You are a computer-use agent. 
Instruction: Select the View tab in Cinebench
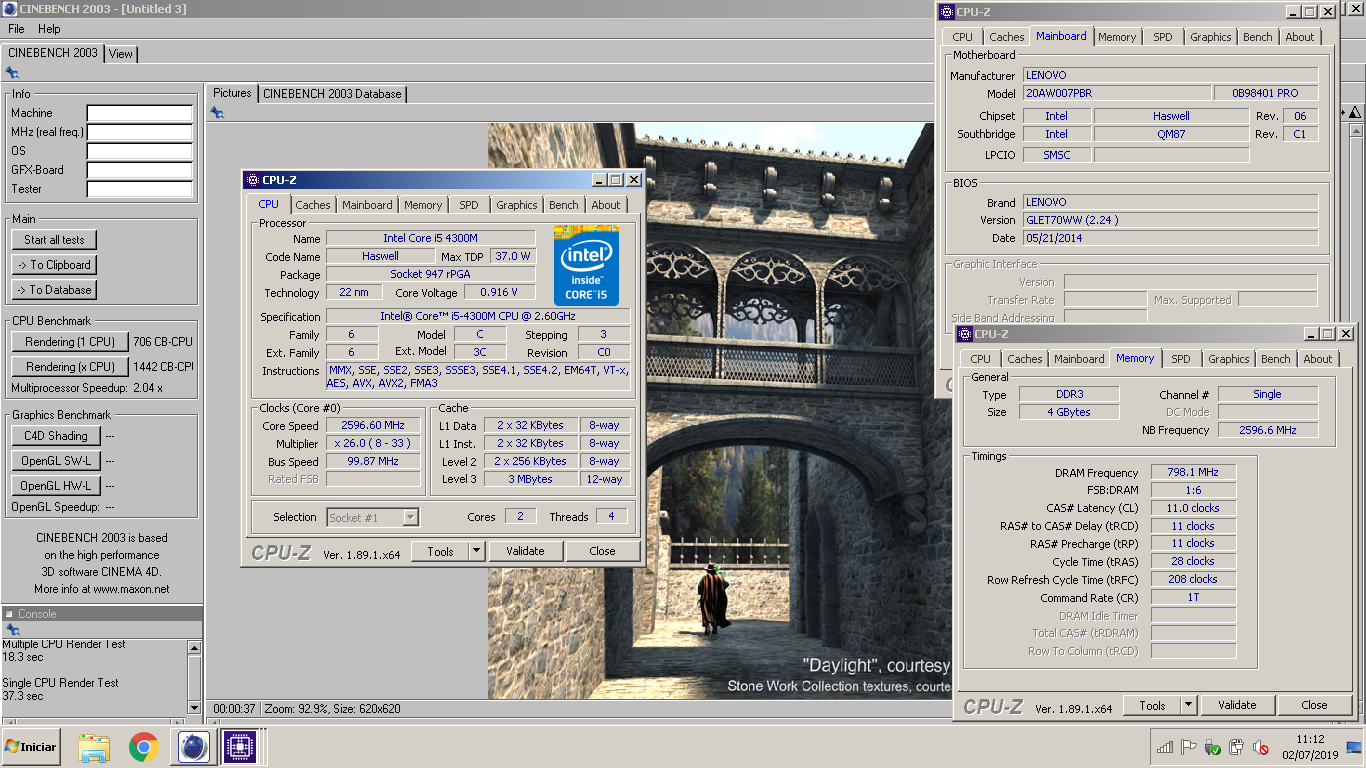coord(121,54)
